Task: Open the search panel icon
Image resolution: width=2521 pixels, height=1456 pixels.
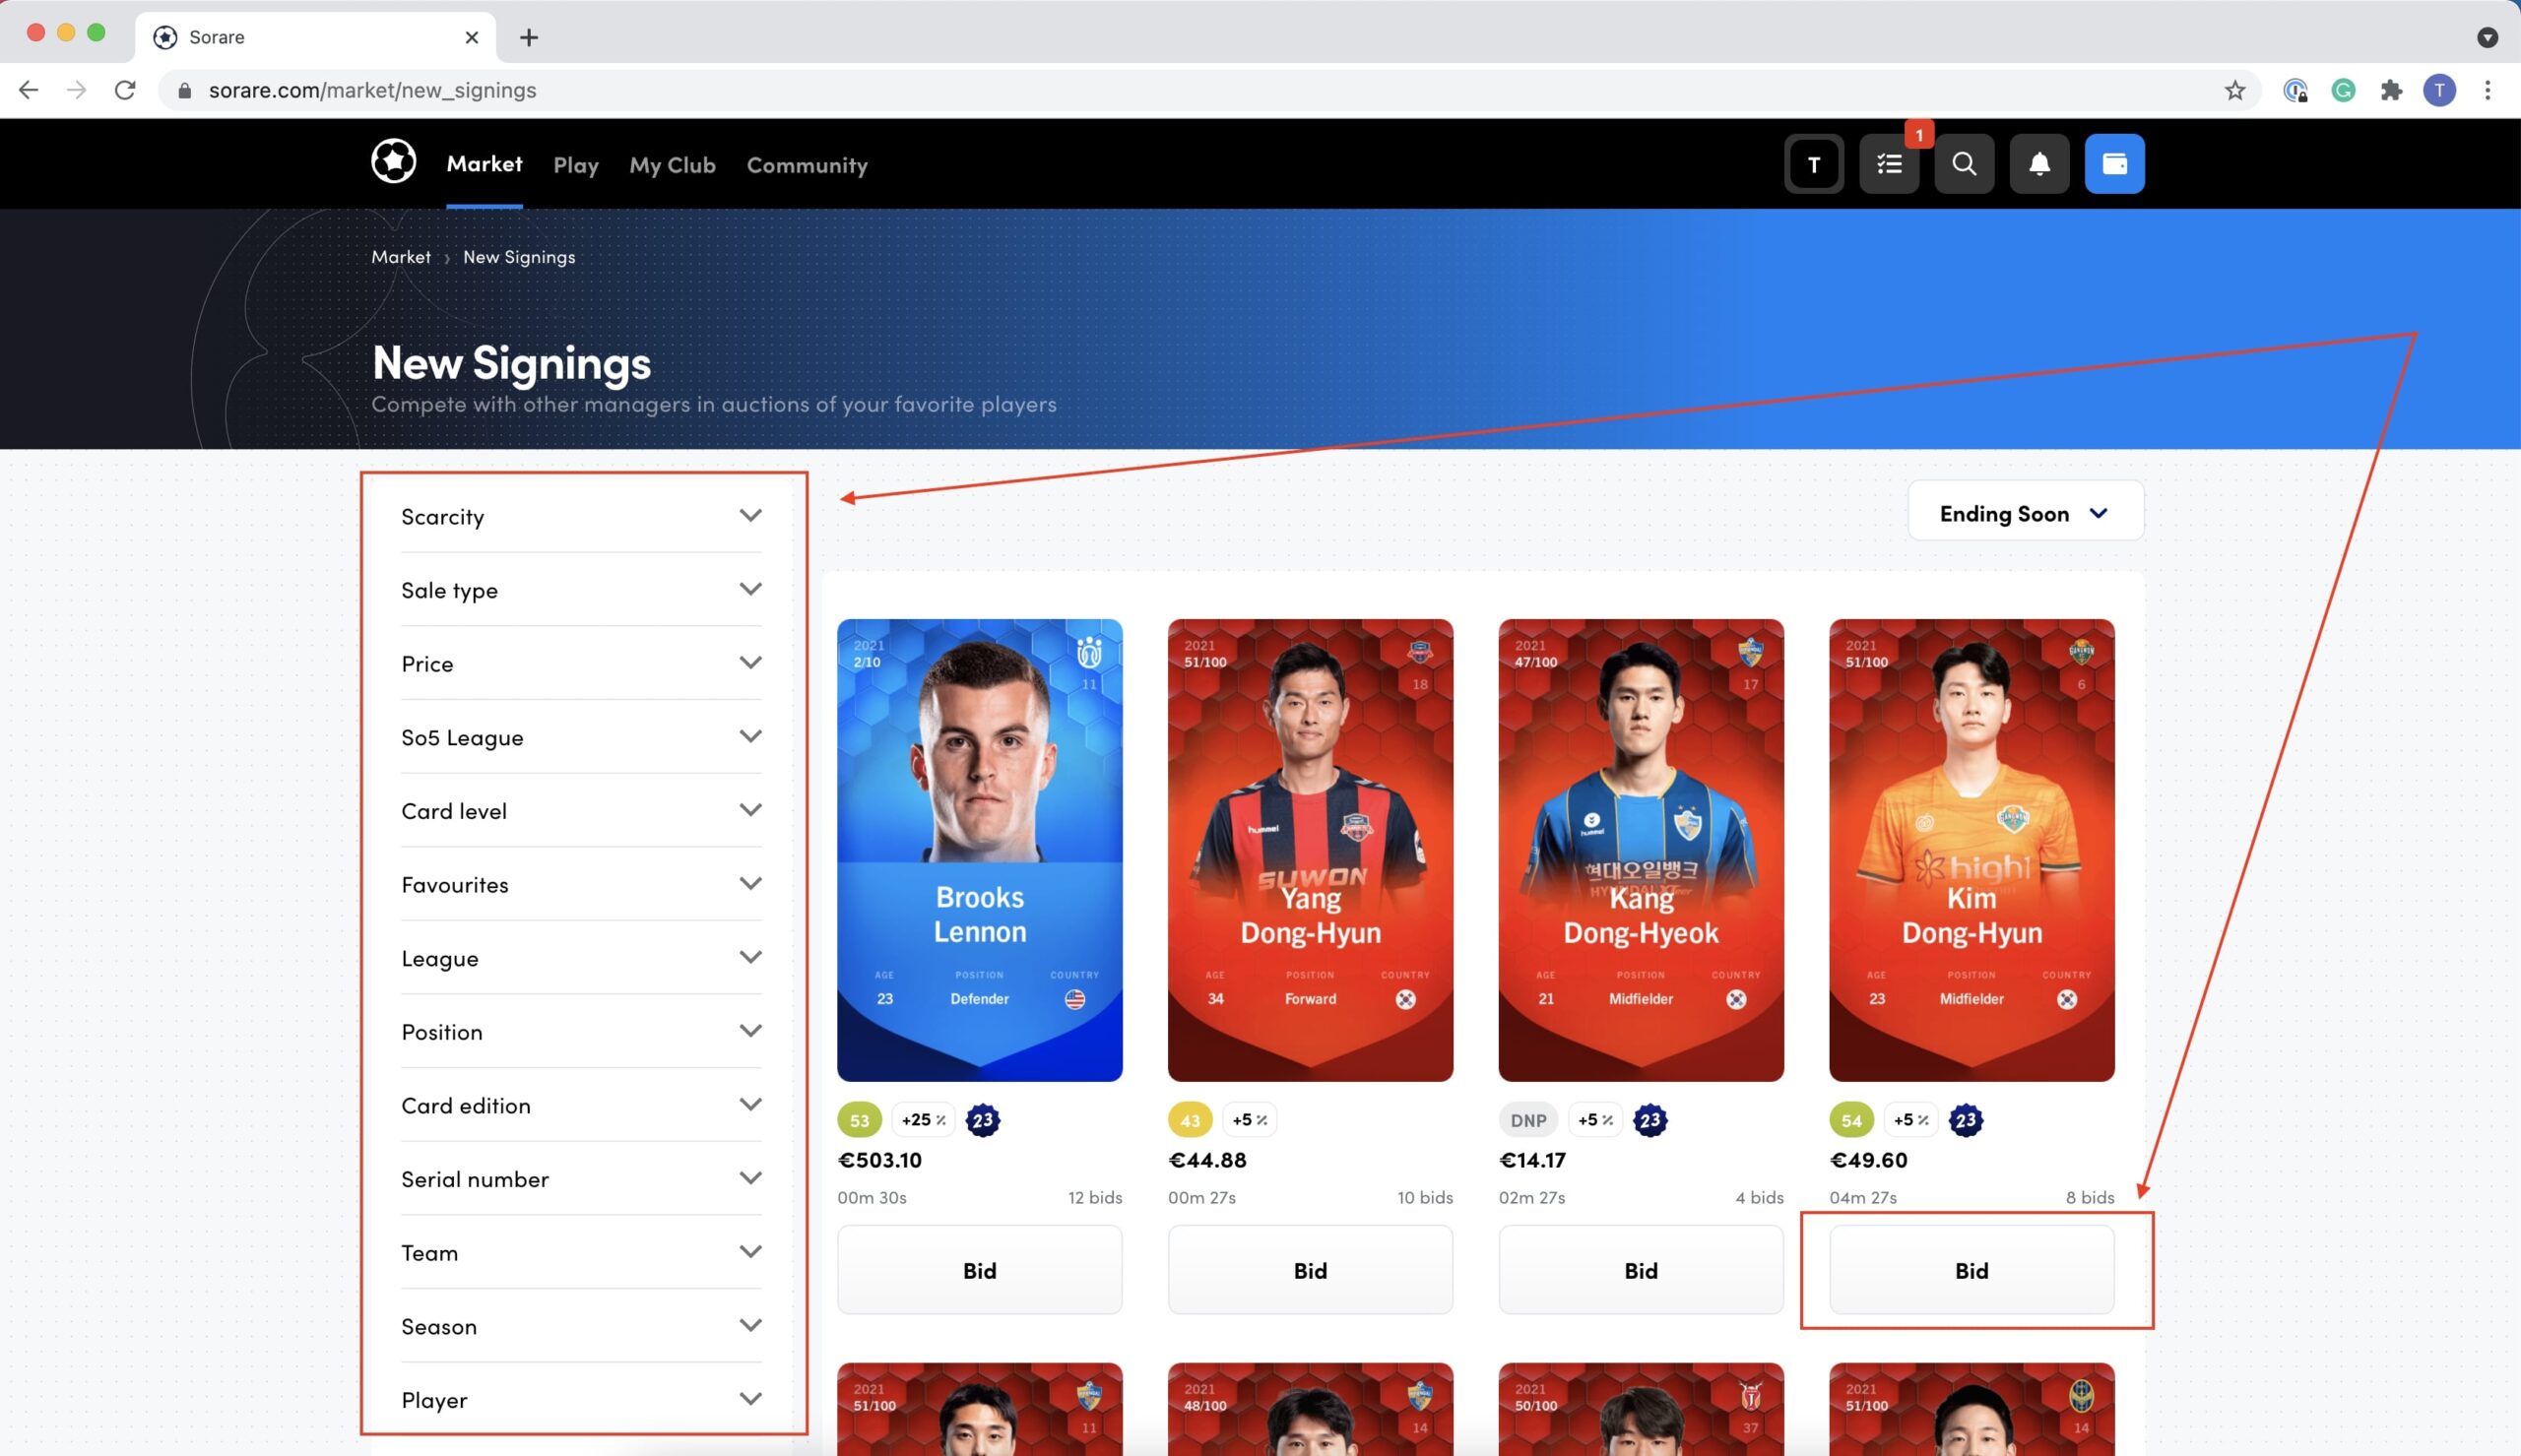Action: pos(1963,163)
